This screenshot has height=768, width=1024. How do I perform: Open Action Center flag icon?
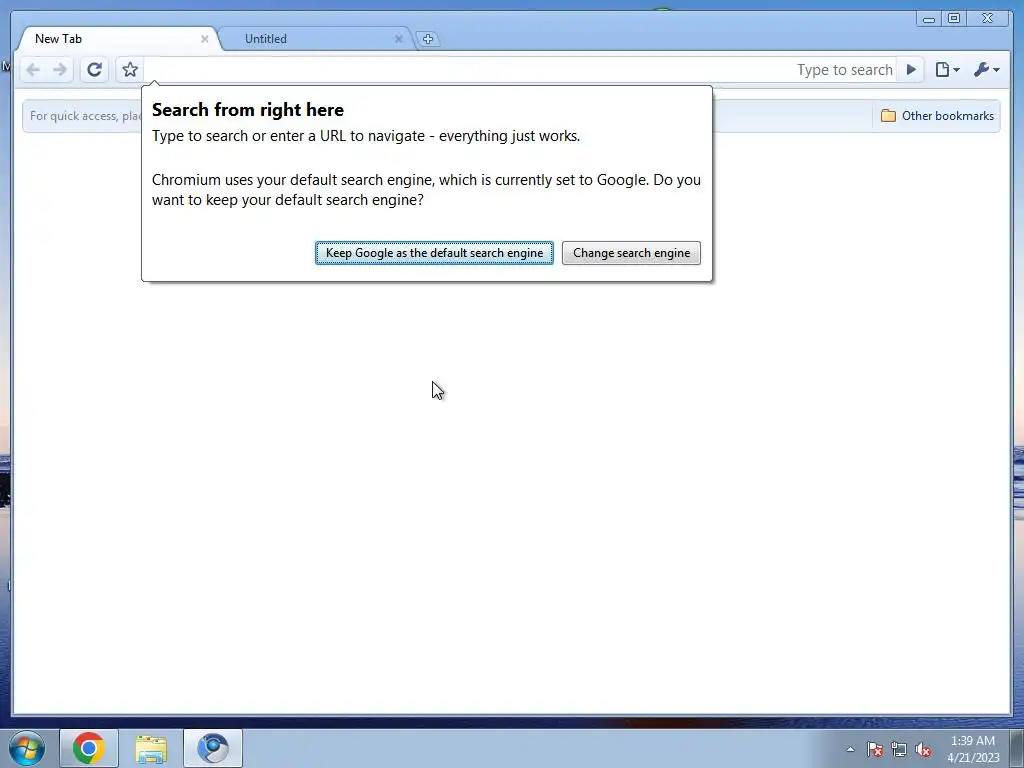click(x=875, y=749)
